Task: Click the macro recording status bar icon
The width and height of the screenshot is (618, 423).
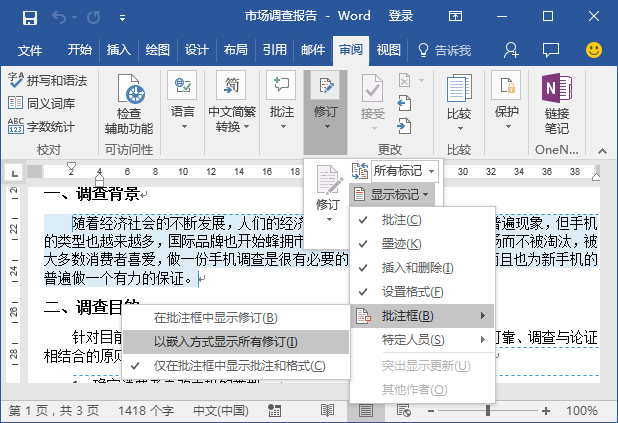Action: coord(274,411)
